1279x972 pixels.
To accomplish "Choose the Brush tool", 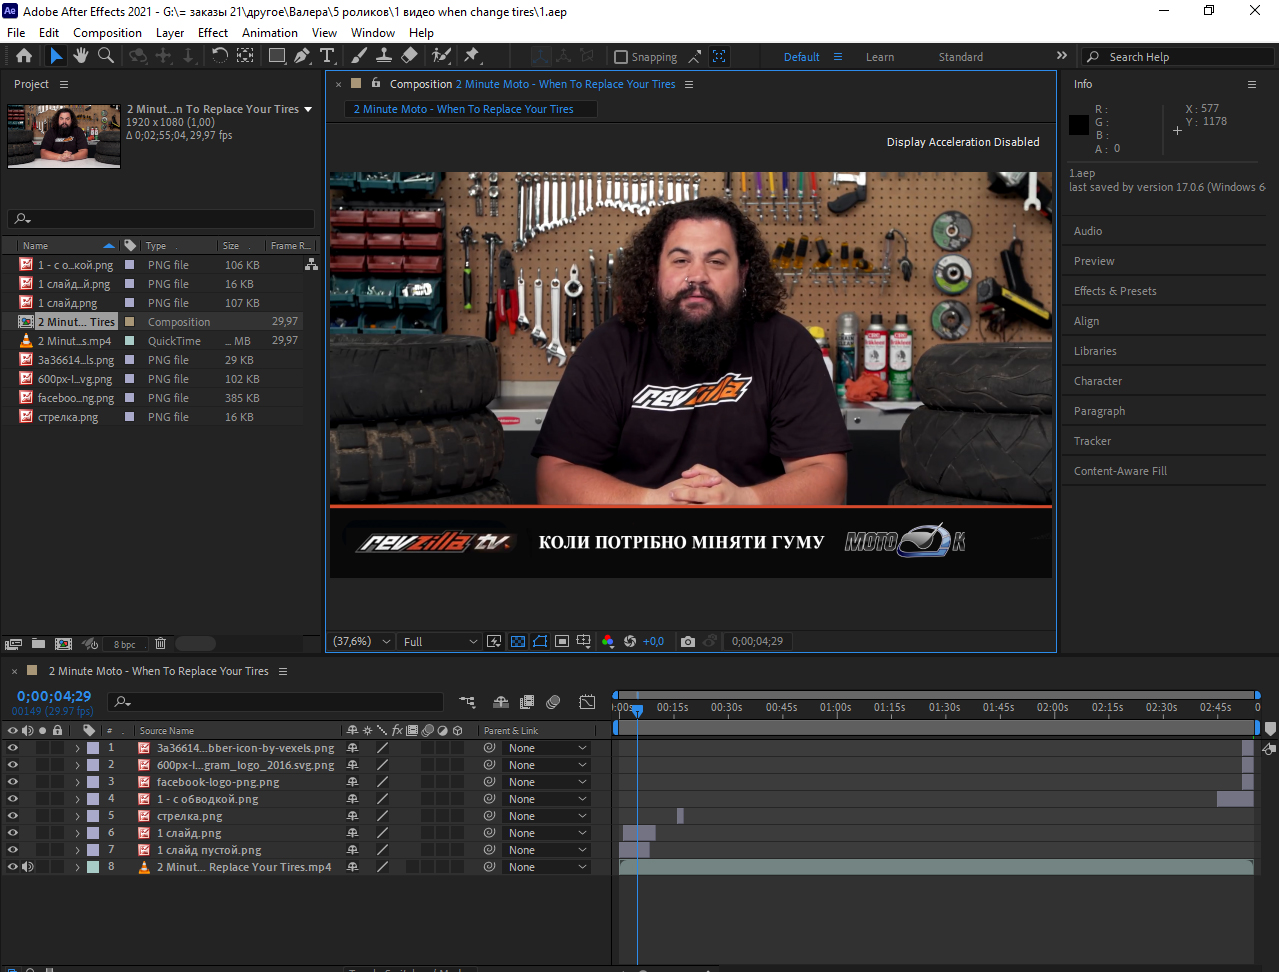I will coord(360,56).
